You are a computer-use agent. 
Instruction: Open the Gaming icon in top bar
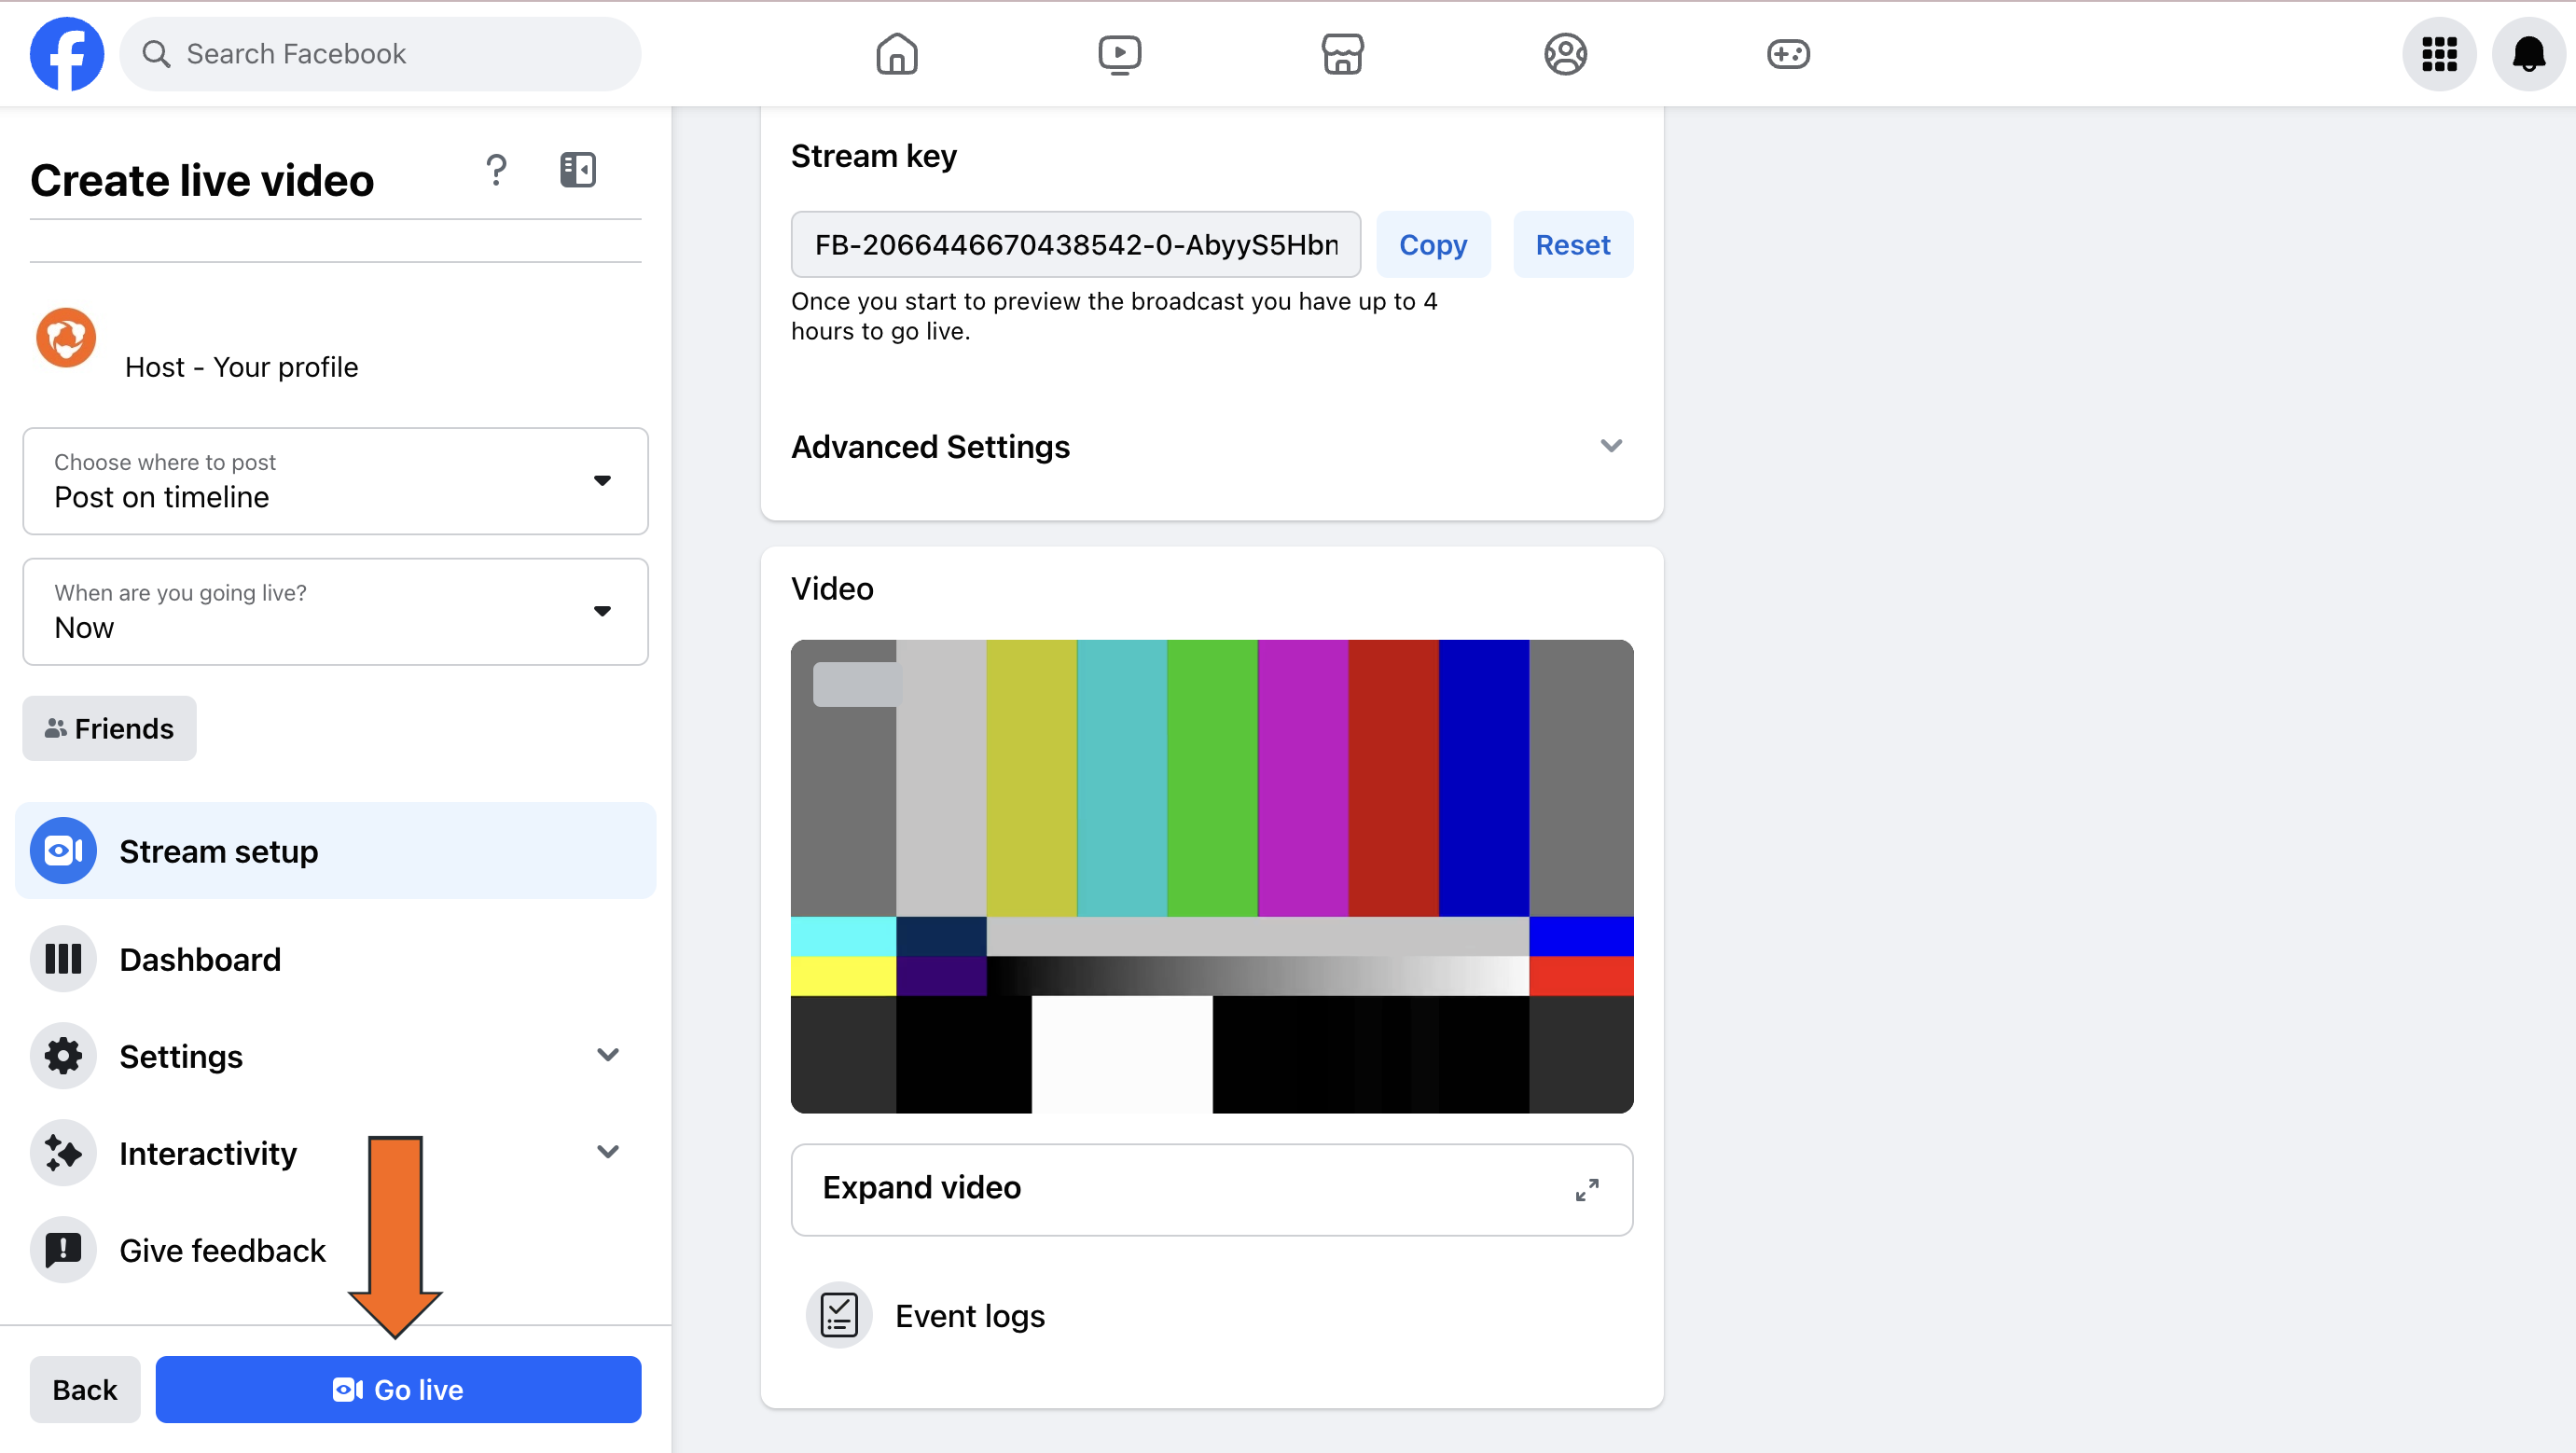1788,54
